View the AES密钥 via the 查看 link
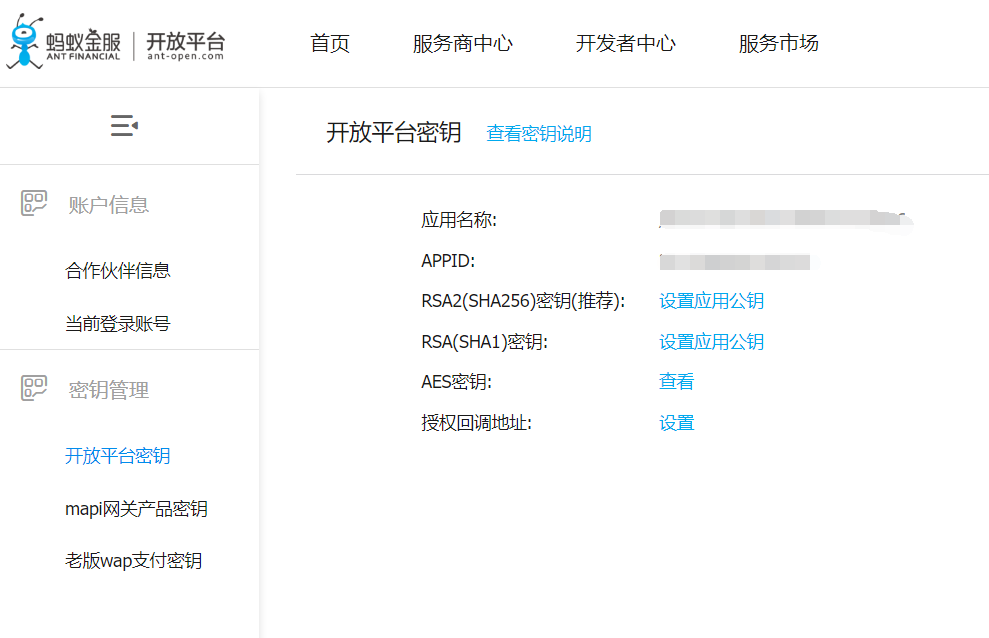 [x=676, y=382]
